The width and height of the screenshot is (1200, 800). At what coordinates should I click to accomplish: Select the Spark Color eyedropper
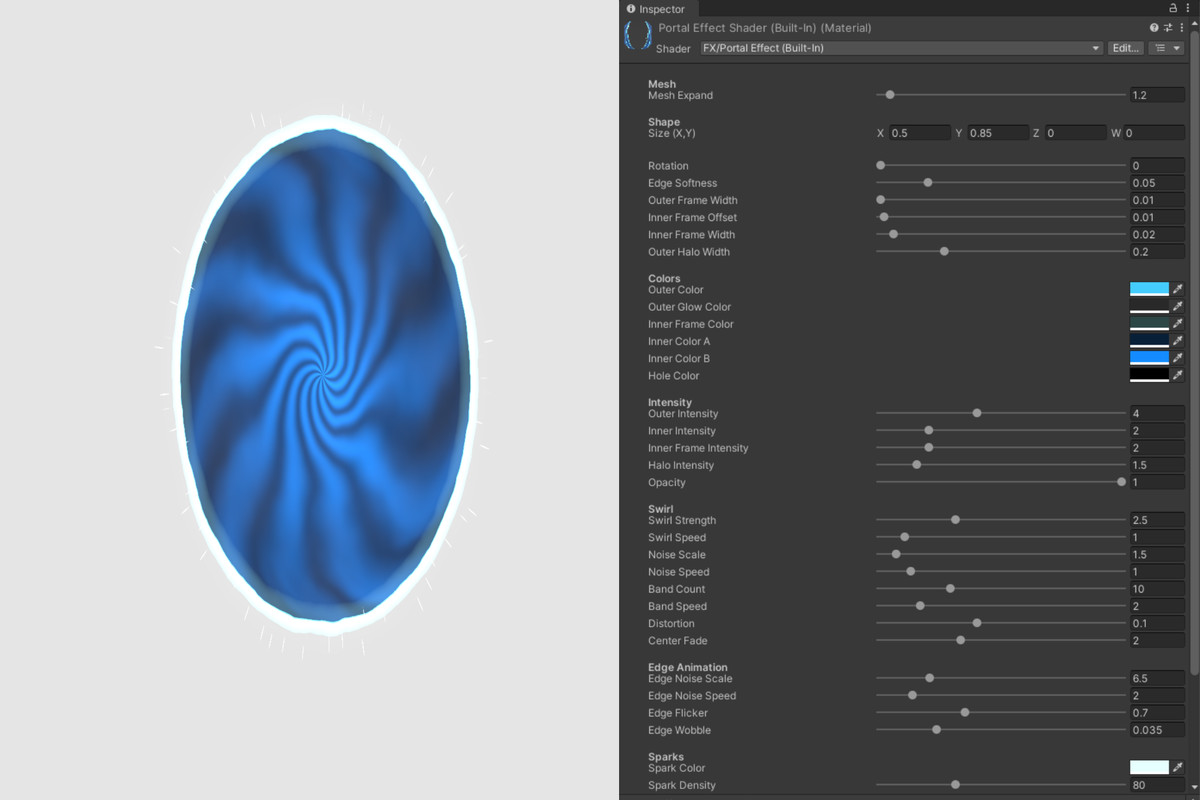(x=1177, y=767)
